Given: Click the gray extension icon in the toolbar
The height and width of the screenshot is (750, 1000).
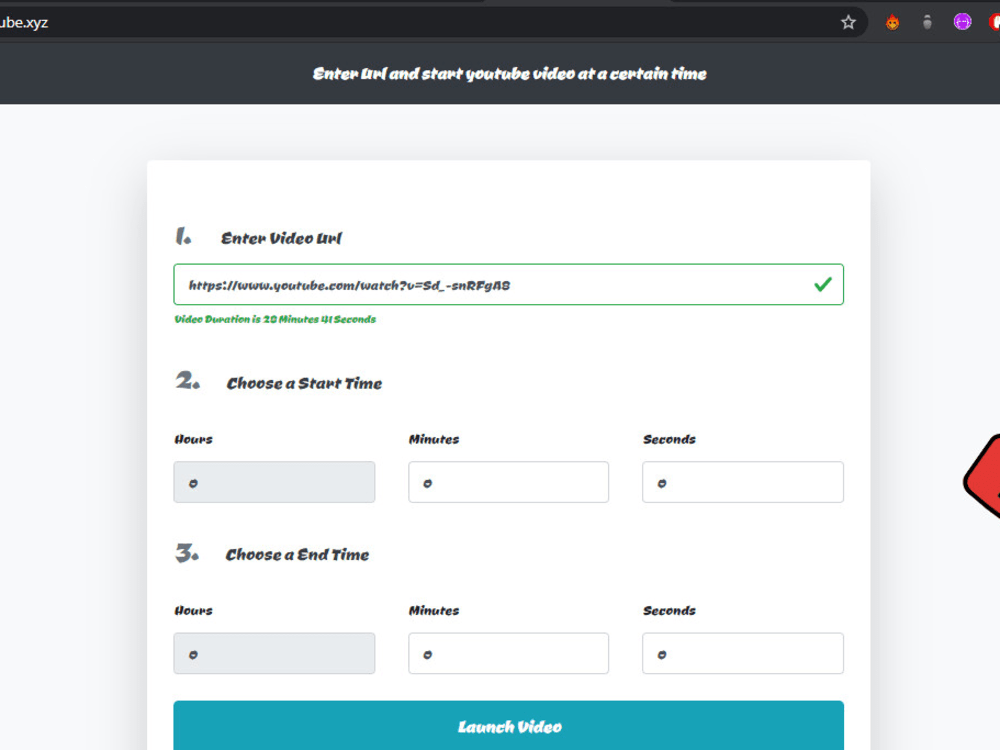Looking at the screenshot, I should tap(925, 21).
